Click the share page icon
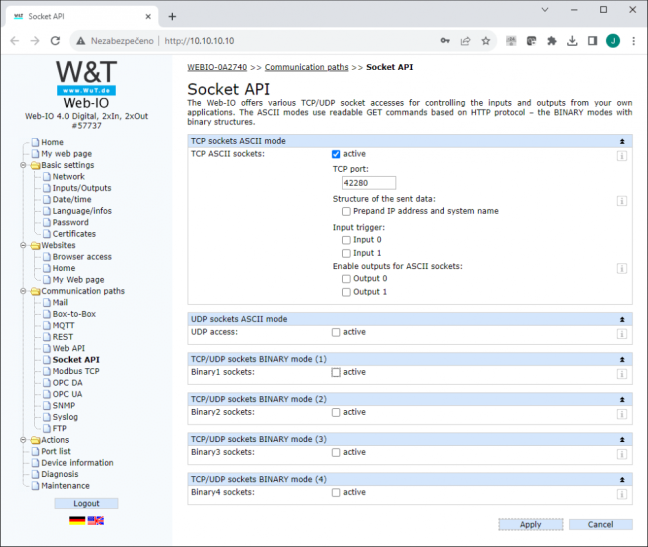Screen dimensions: 648x547 pyautogui.click(x=465, y=40)
